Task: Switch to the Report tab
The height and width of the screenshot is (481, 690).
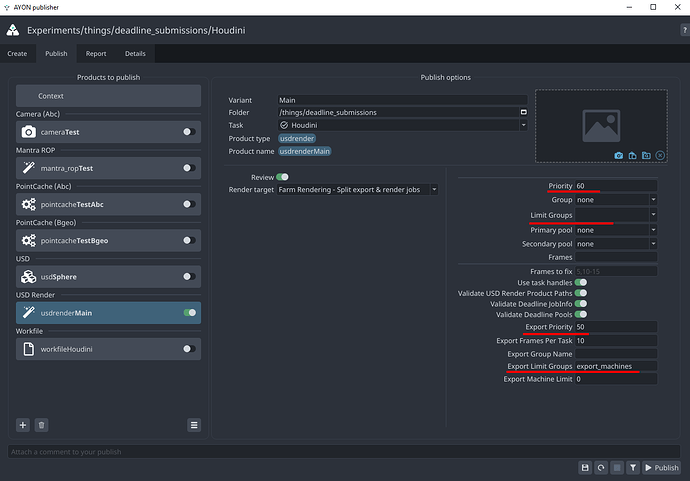Action: pos(96,53)
